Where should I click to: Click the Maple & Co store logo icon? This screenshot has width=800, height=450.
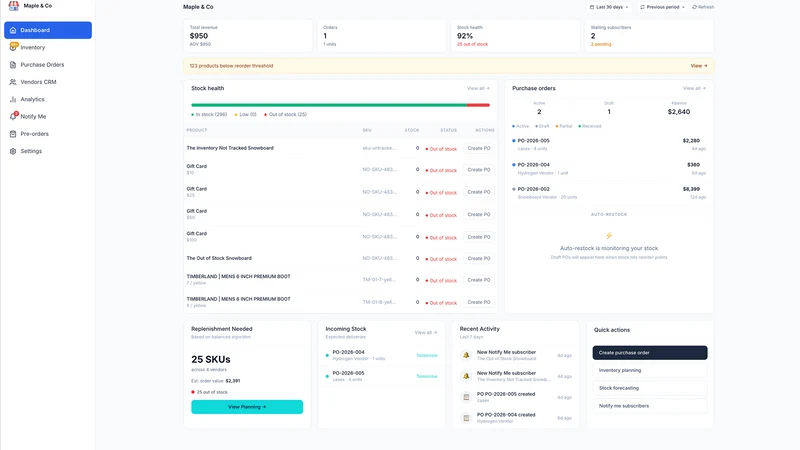pyautogui.click(x=14, y=6)
